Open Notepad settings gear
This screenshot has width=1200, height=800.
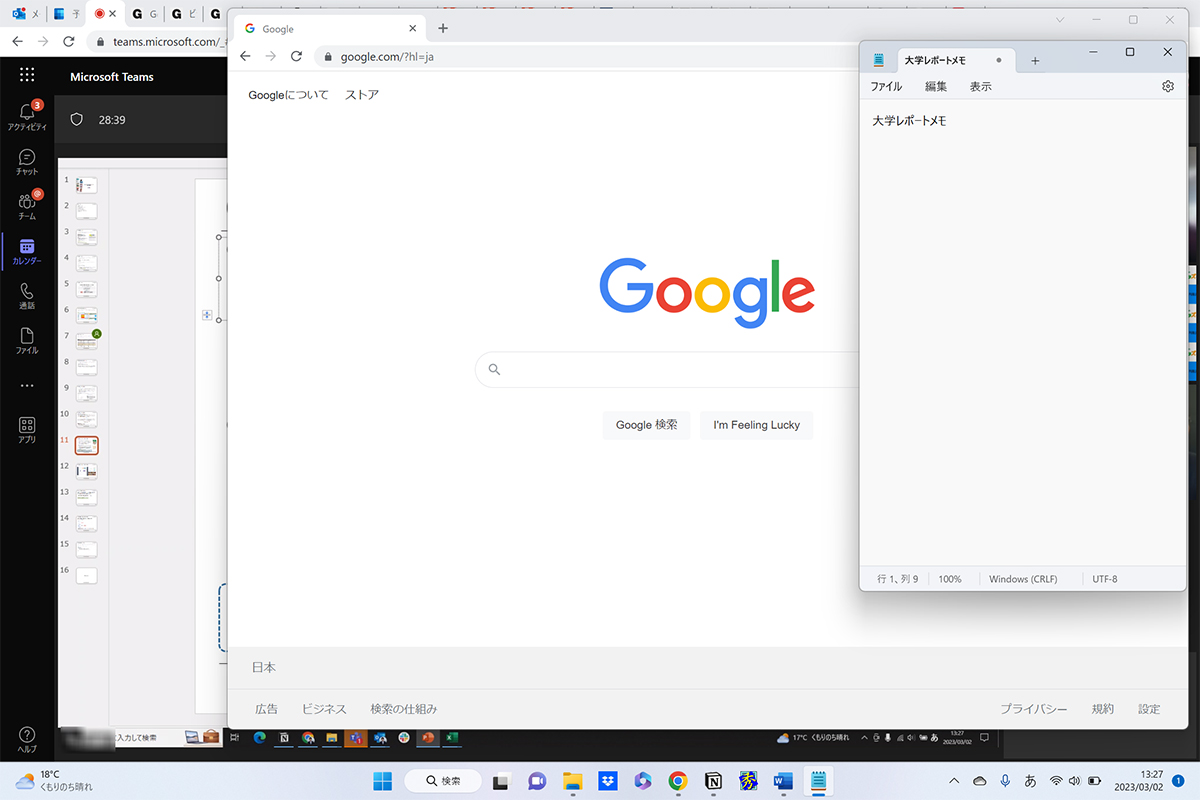click(x=1167, y=87)
